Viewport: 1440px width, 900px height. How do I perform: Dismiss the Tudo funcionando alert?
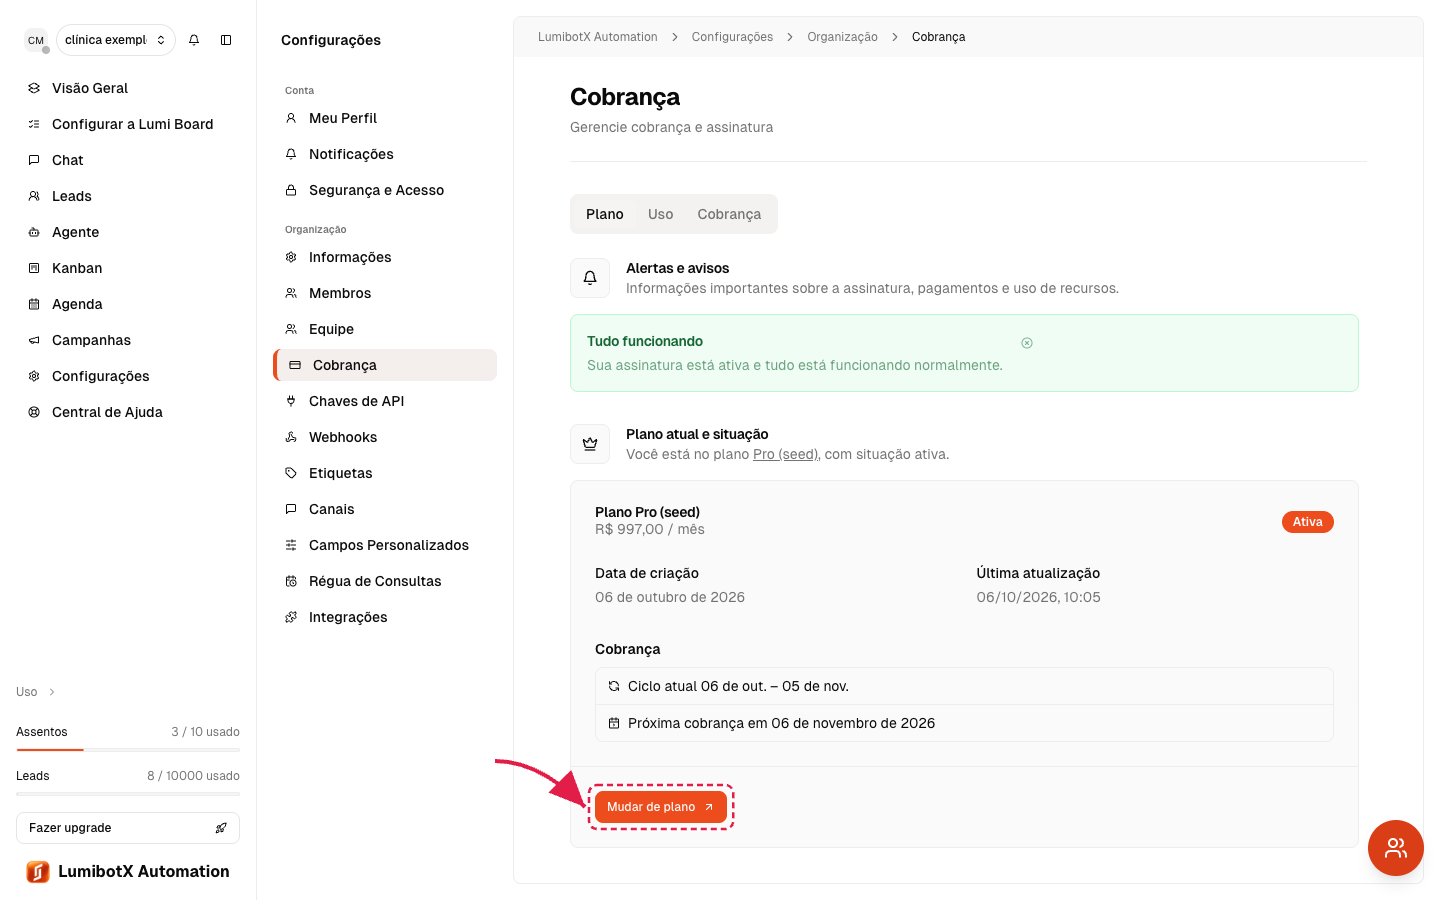[1027, 343]
